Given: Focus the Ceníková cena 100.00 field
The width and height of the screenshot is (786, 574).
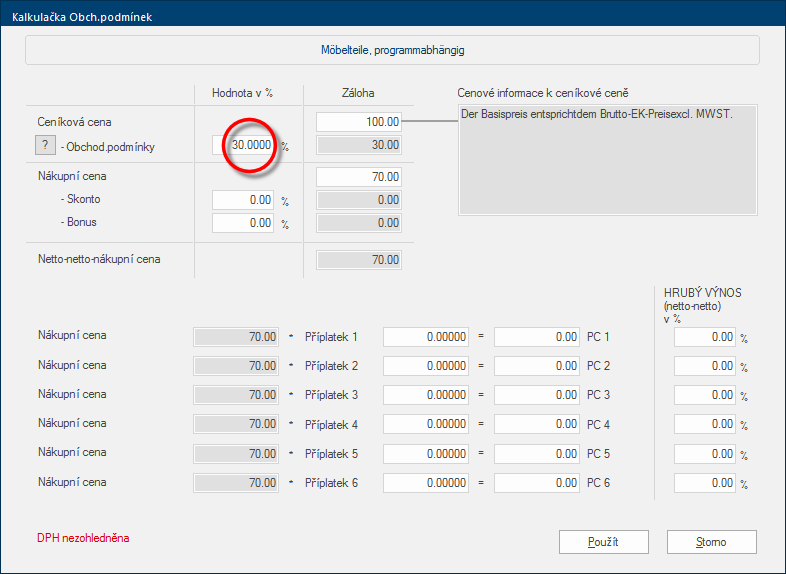Looking at the screenshot, I should tap(359, 122).
